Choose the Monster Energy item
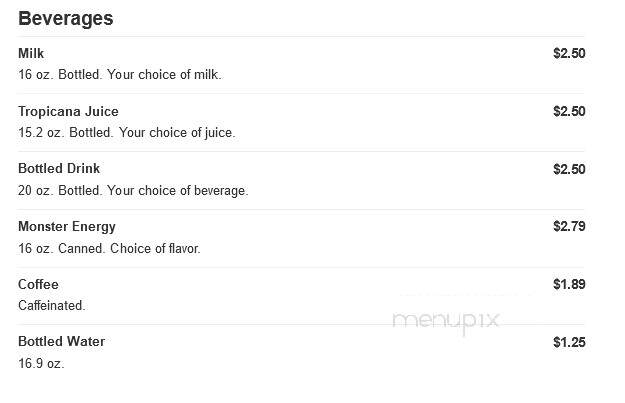Image resolution: width=625 pixels, height=403 pixels. click(x=67, y=227)
